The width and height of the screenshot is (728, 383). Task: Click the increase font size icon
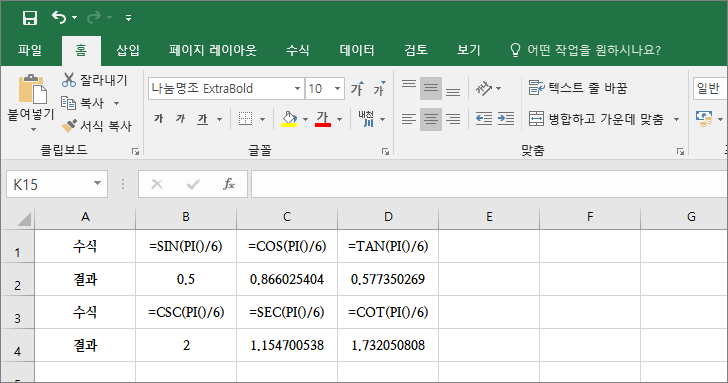pos(358,88)
